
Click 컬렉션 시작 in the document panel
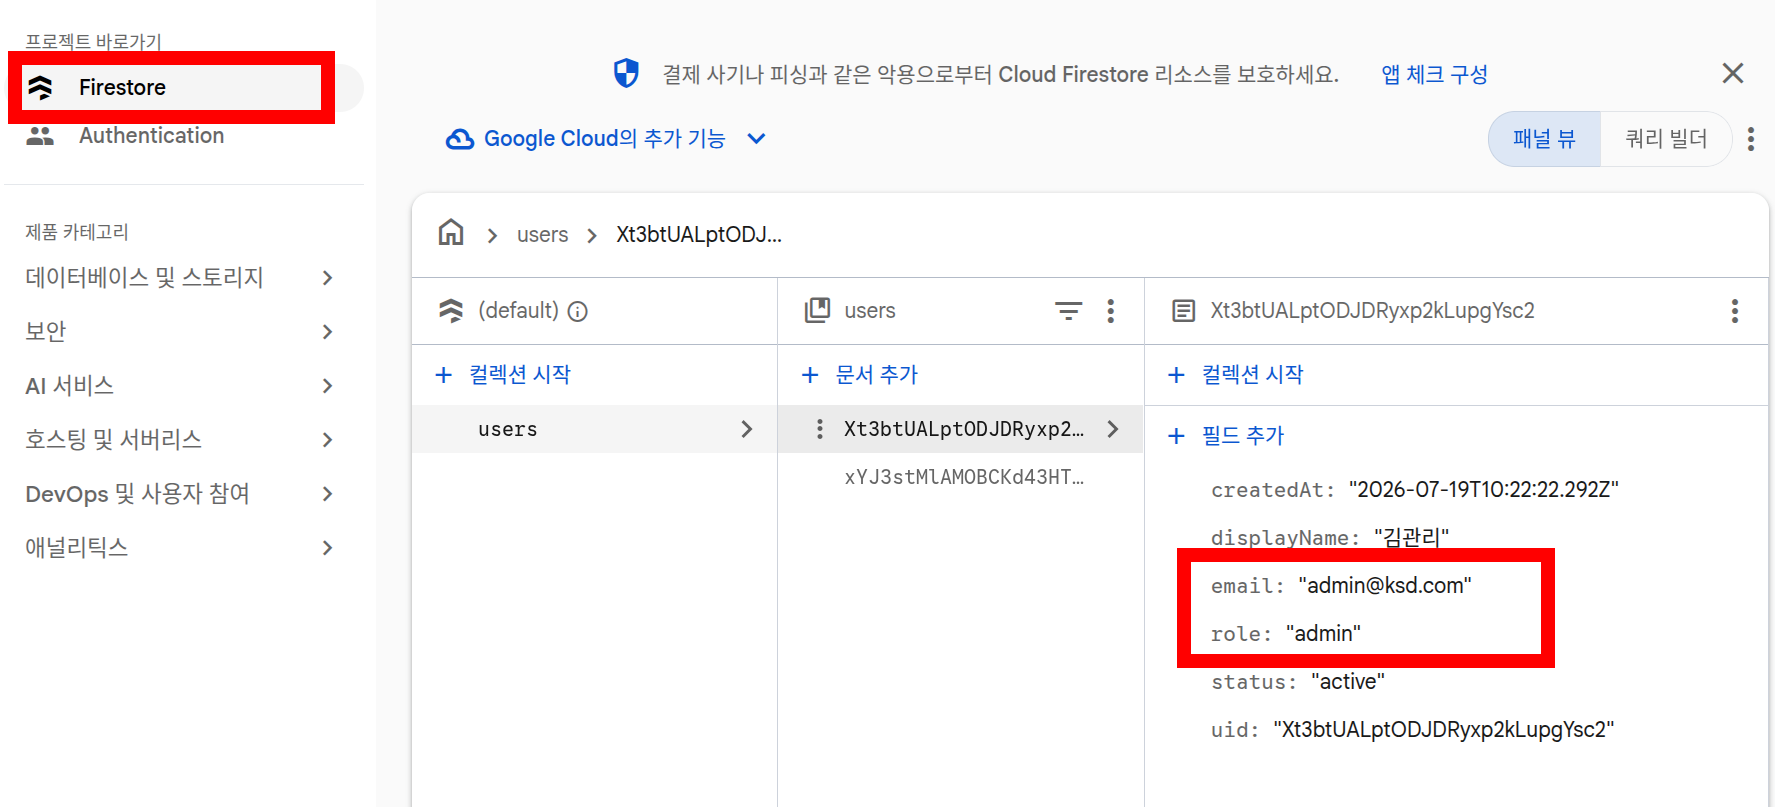pos(1236,375)
